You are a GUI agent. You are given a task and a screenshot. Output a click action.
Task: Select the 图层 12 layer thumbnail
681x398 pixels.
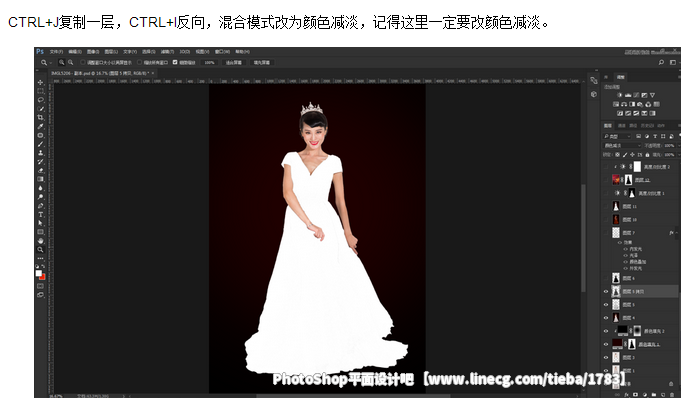point(616,180)
